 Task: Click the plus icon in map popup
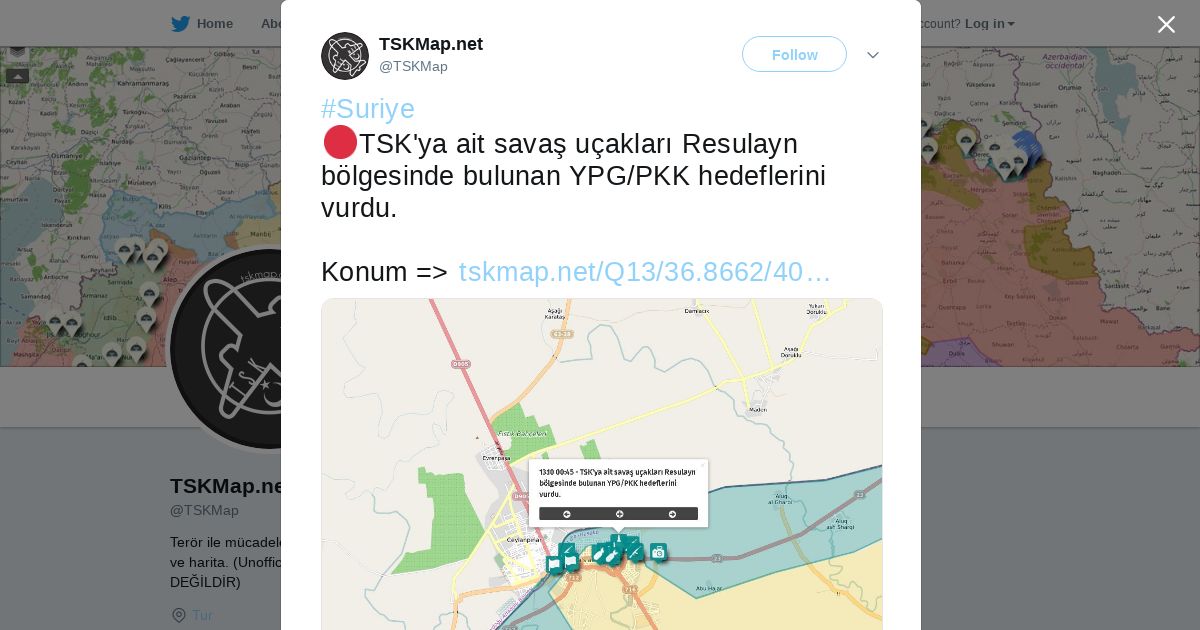point(619,514)
